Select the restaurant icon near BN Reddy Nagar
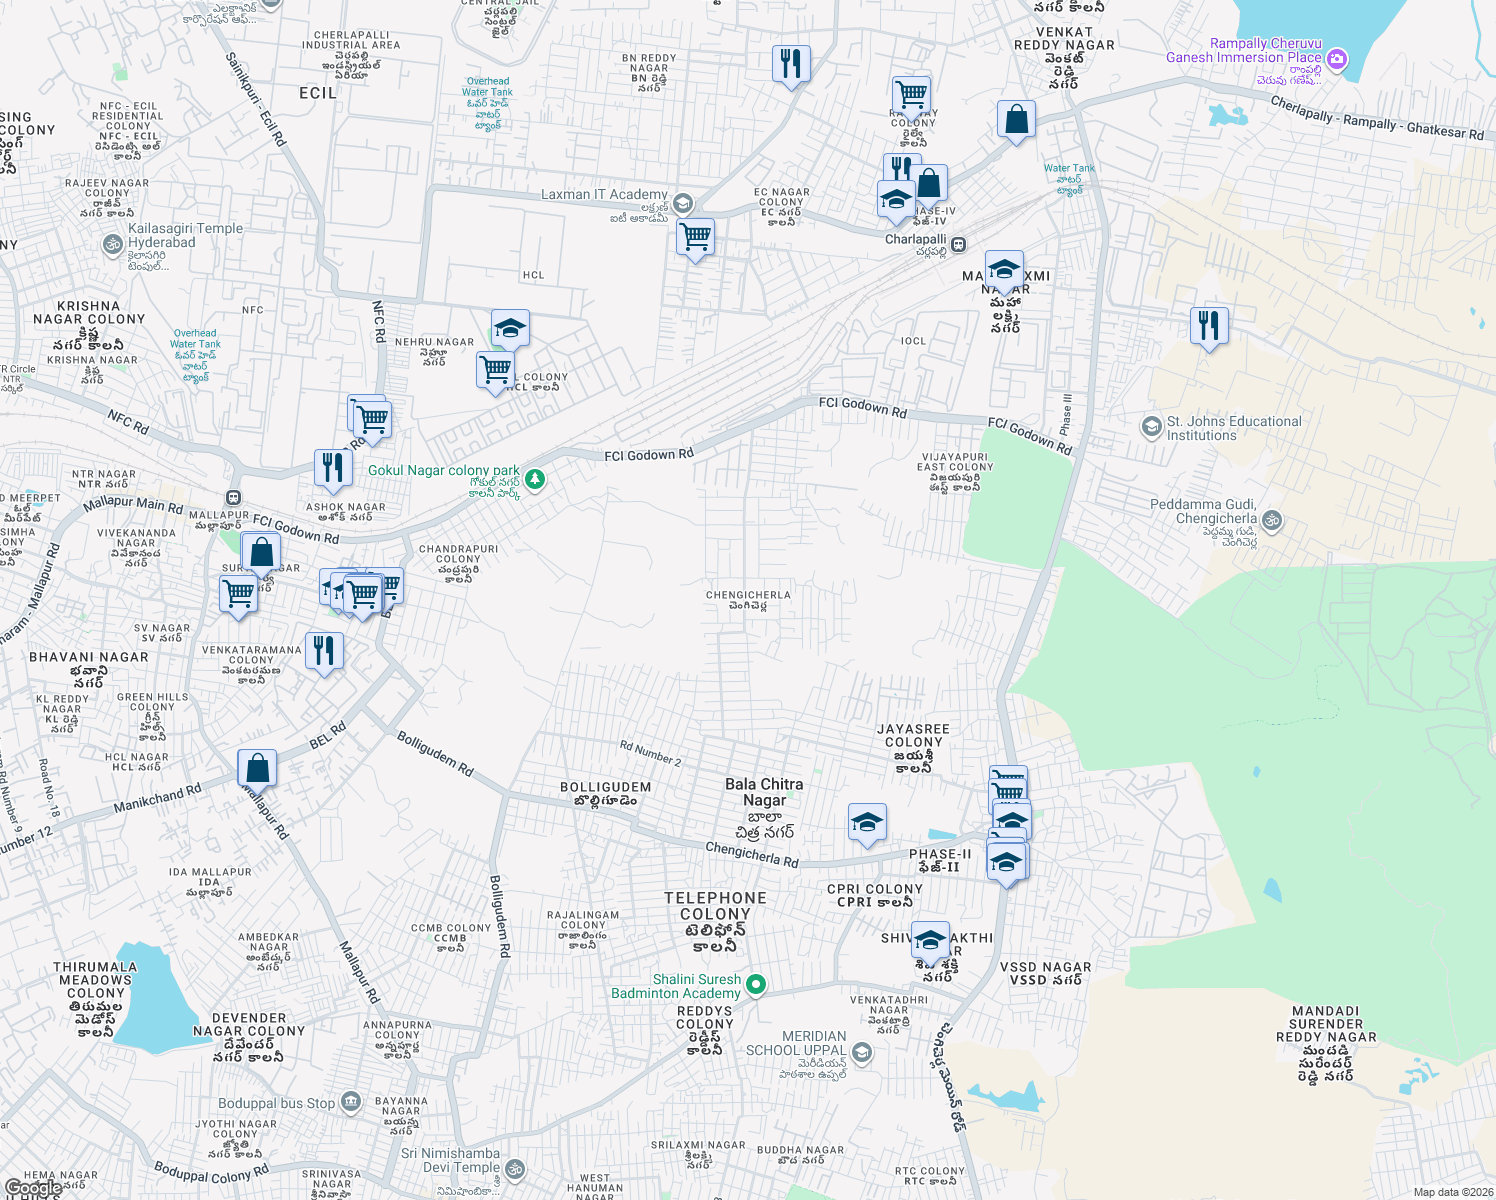Viewport: 1496px width, 1200px height. point(790,63)
